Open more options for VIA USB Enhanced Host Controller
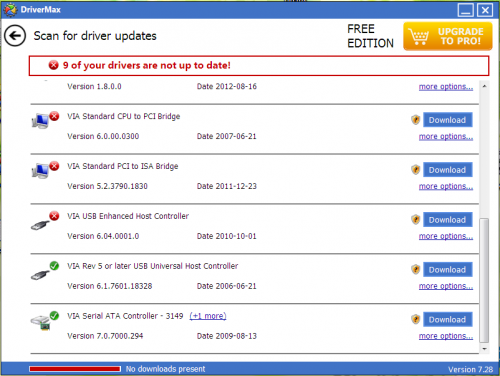 [x=446, y=236]
